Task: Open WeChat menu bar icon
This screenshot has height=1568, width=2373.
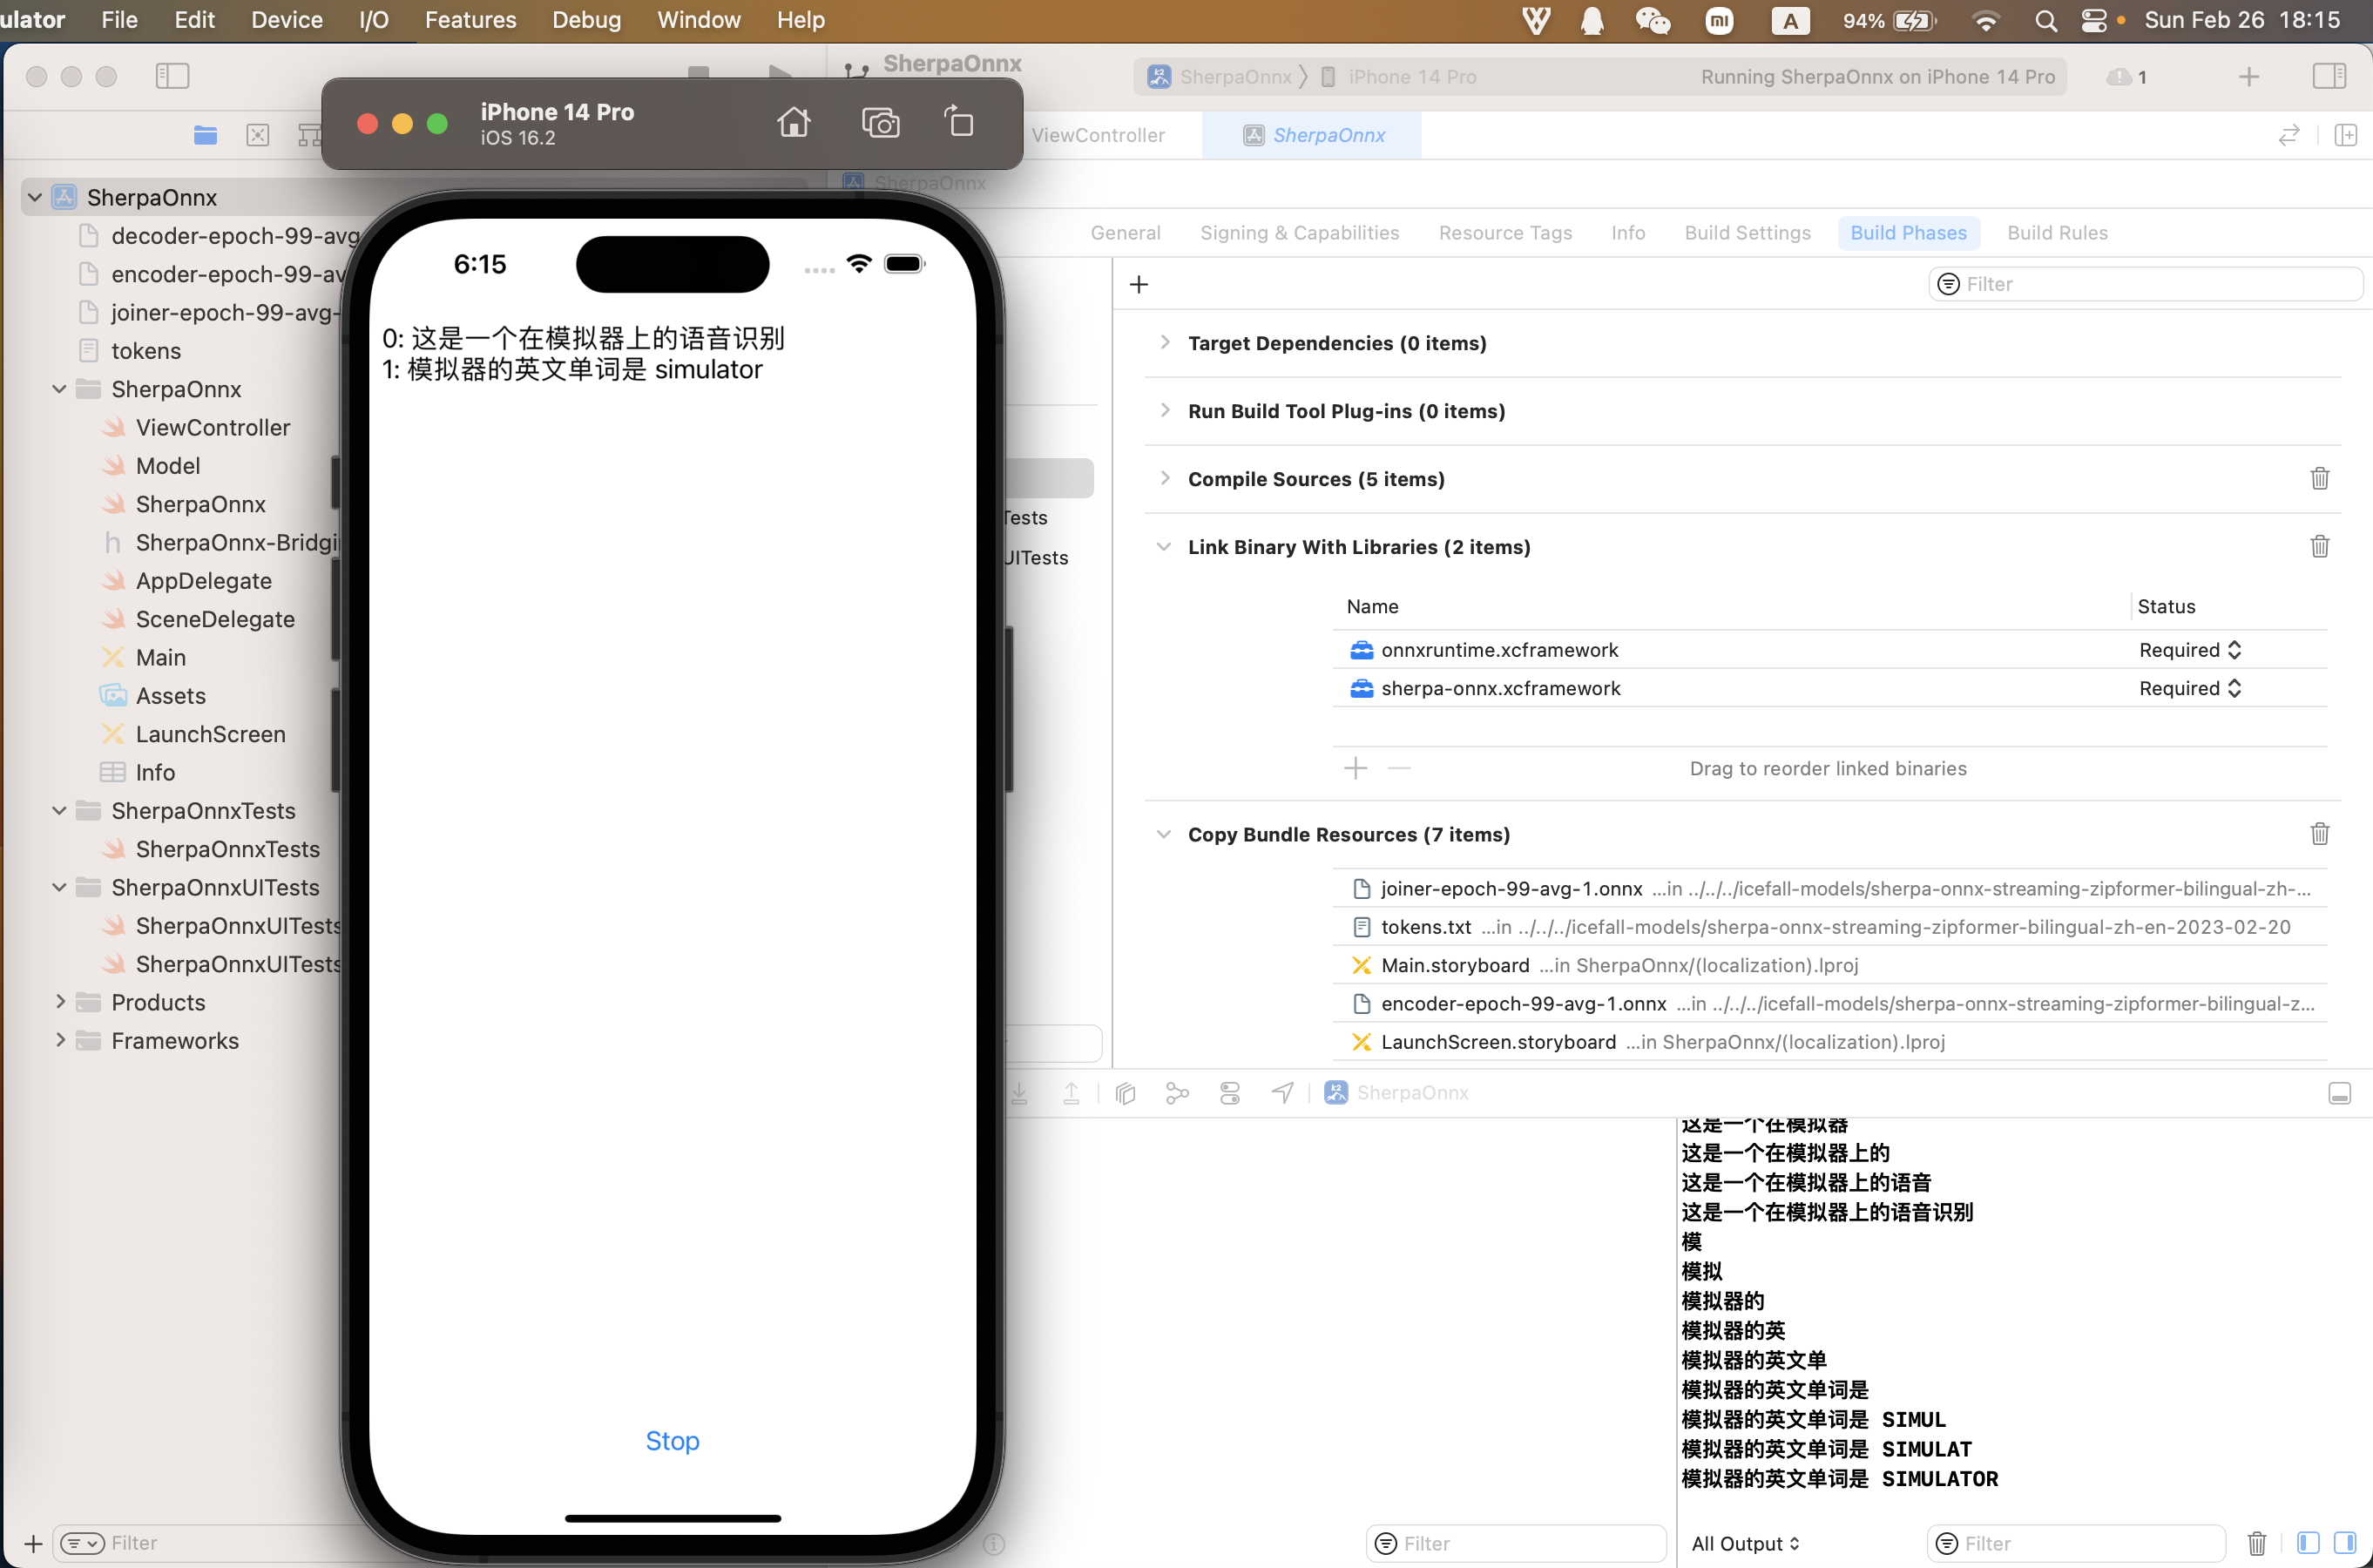Action: click(x=1652, y=20)
